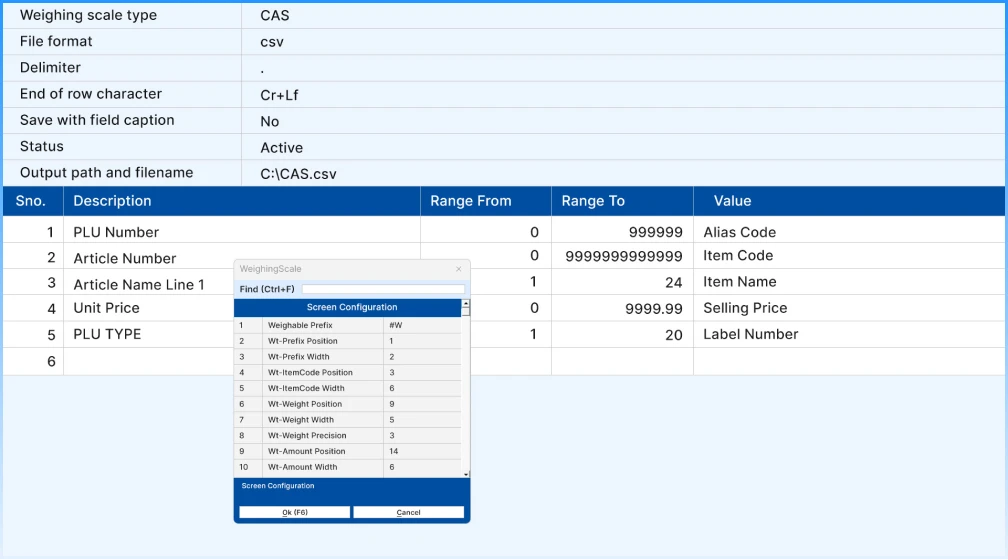The width and height of the screenshot is (1008, 560).
Task: Click the Description column header
Action: pos(242,201)
